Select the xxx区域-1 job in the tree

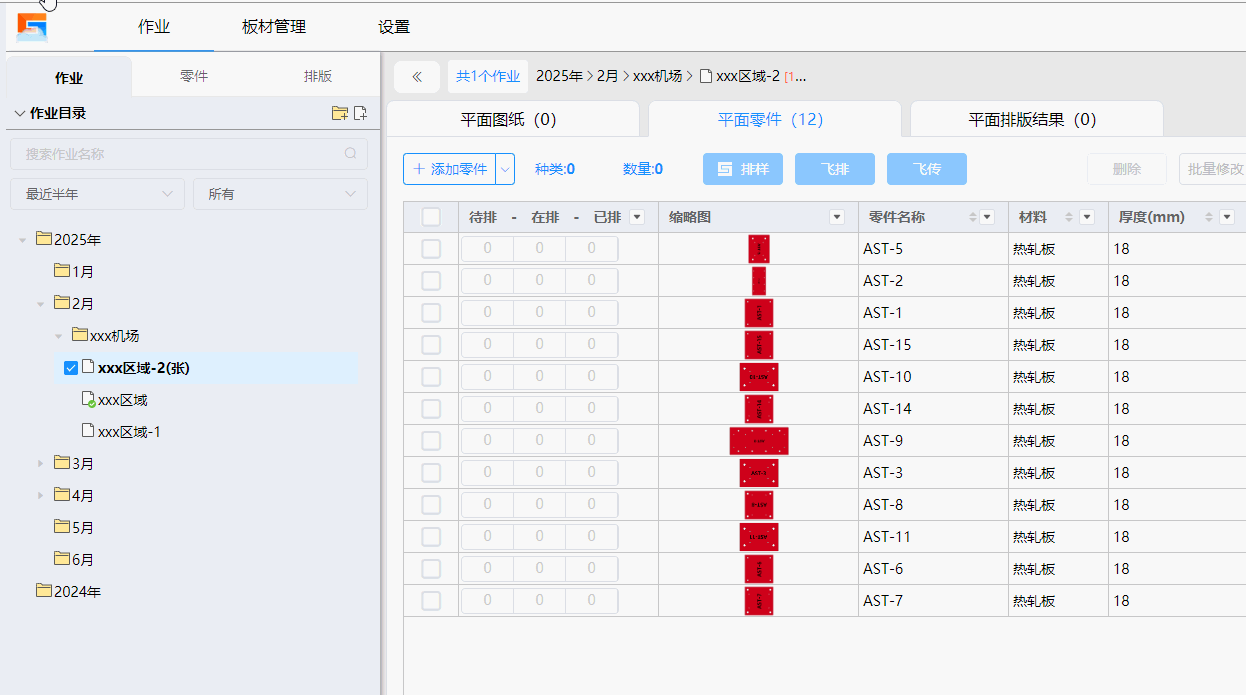pos(128,432)
